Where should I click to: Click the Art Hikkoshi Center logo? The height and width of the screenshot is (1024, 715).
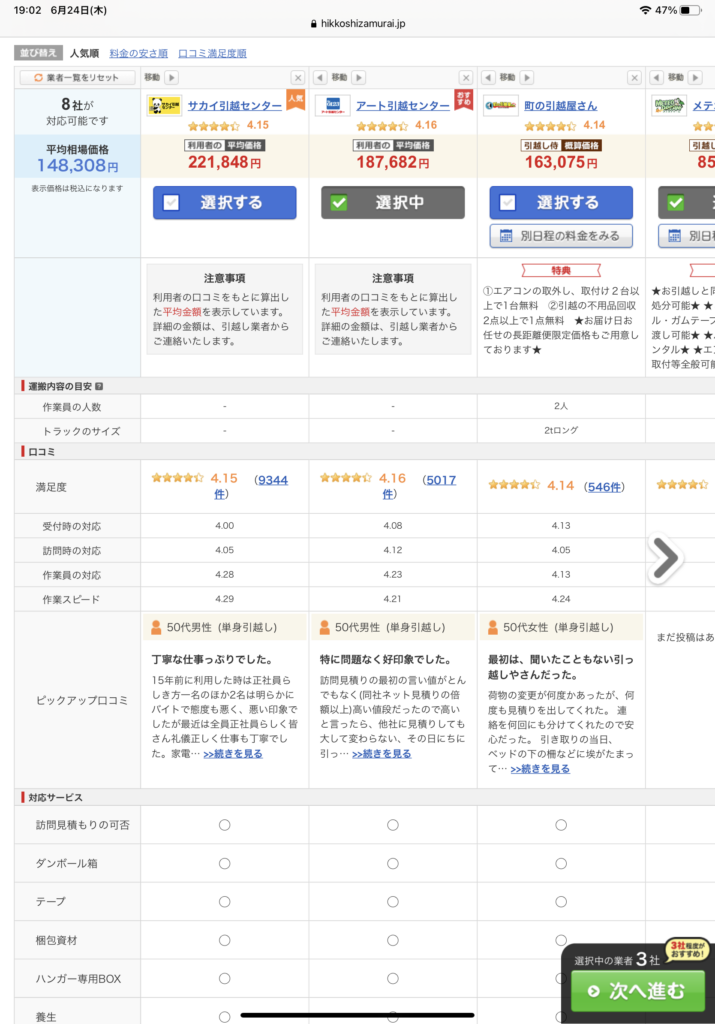(332, 106)
